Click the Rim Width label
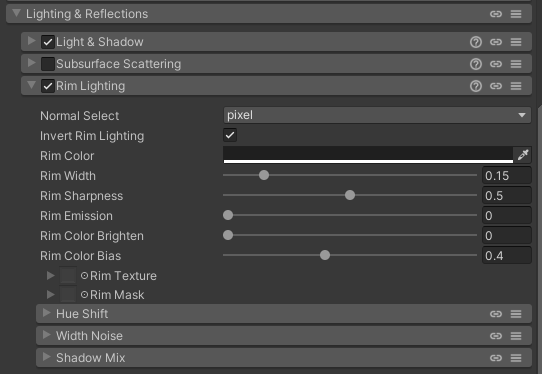This screenshot has width=542, height=374. [x=68, y=176]
